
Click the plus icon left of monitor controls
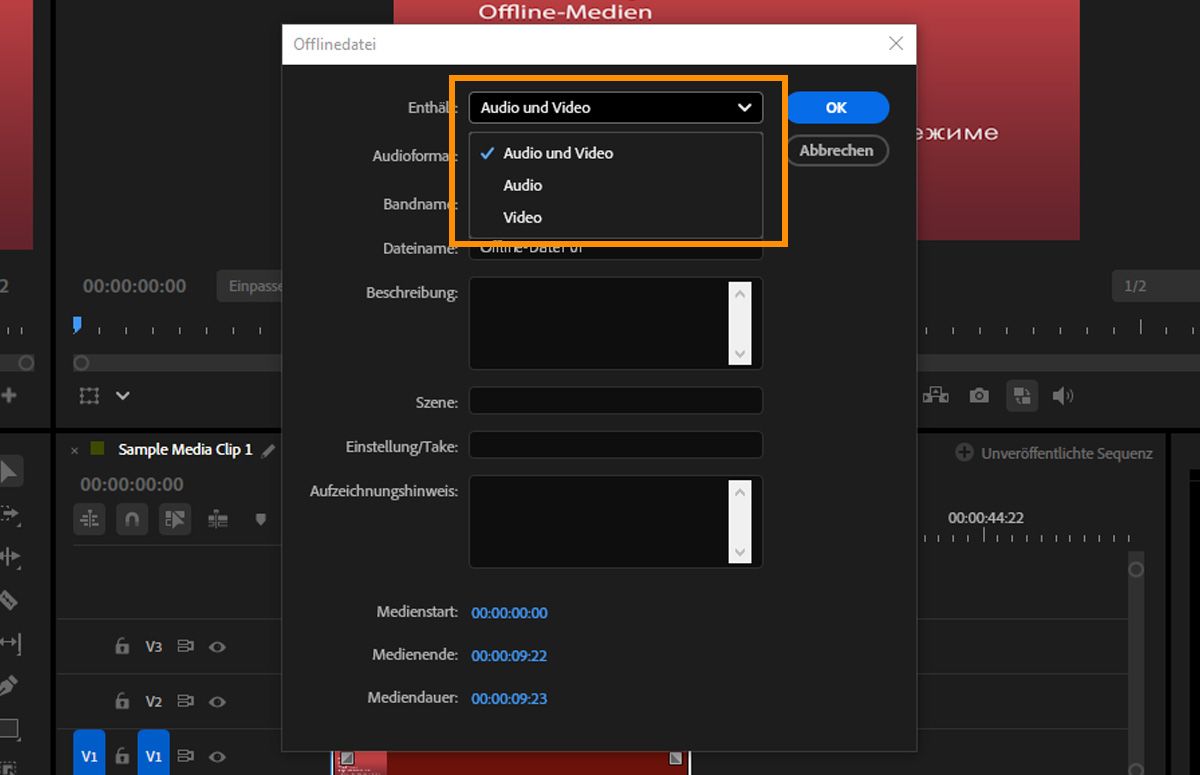[x=9, y=395]
